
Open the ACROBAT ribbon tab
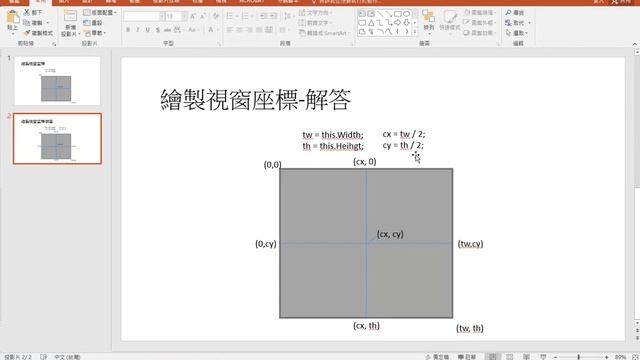coord(251,2)
